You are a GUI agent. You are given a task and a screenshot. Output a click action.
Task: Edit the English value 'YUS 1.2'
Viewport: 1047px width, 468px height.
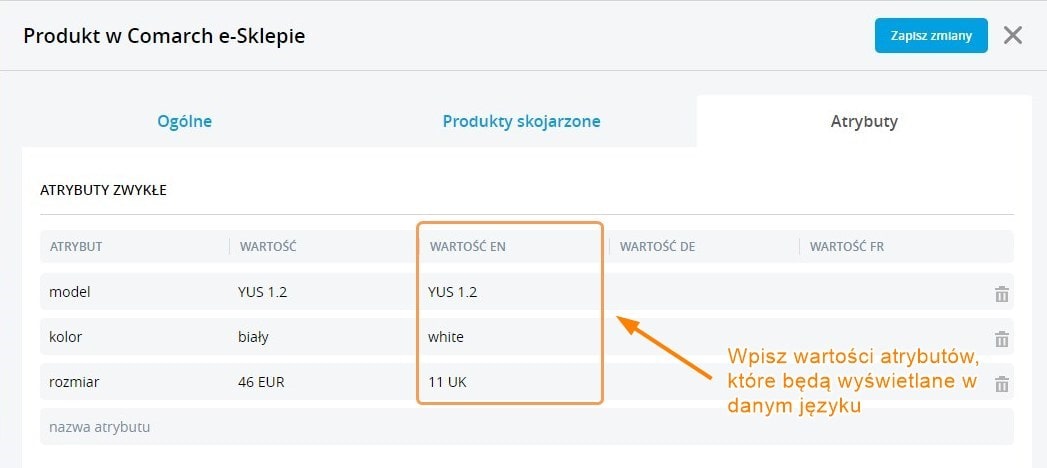point(453,292)
